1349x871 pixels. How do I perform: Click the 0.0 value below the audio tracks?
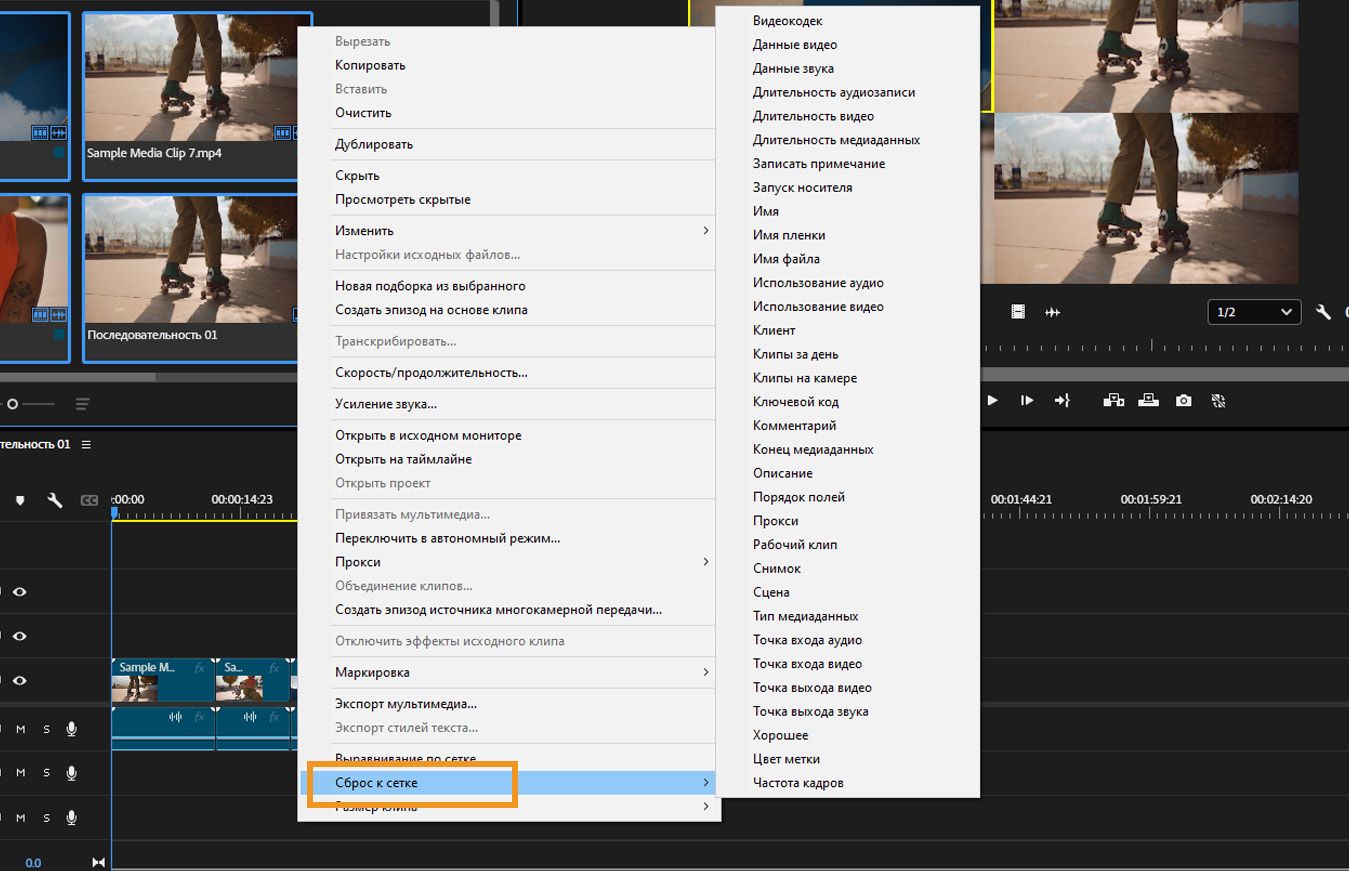33,863
